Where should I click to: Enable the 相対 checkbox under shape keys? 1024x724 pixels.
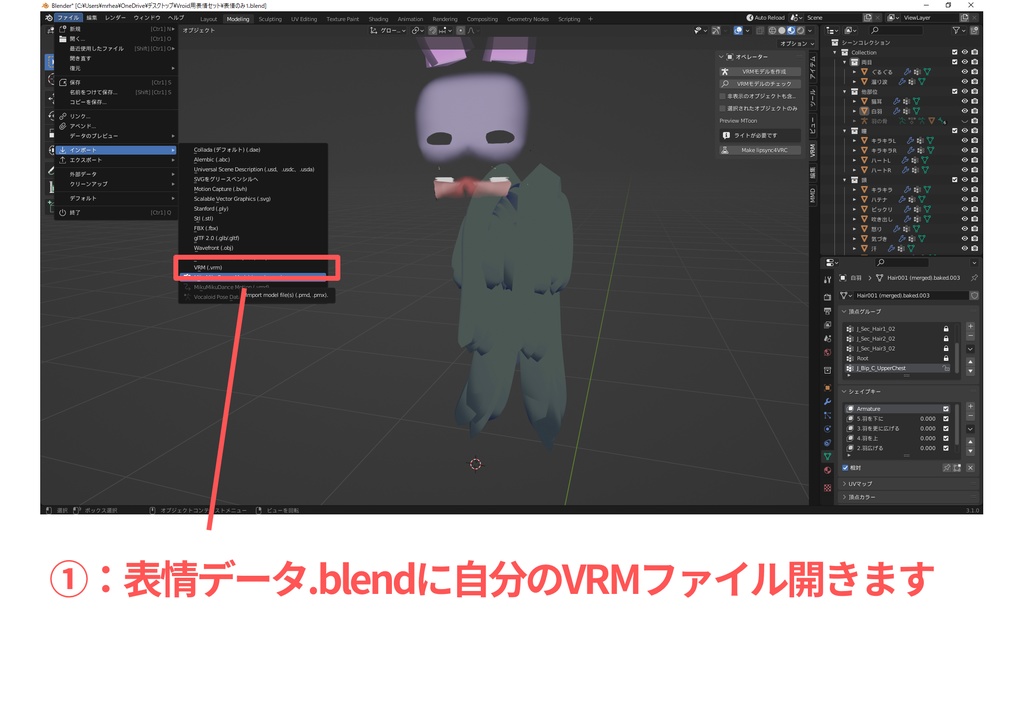click(844, 467)
